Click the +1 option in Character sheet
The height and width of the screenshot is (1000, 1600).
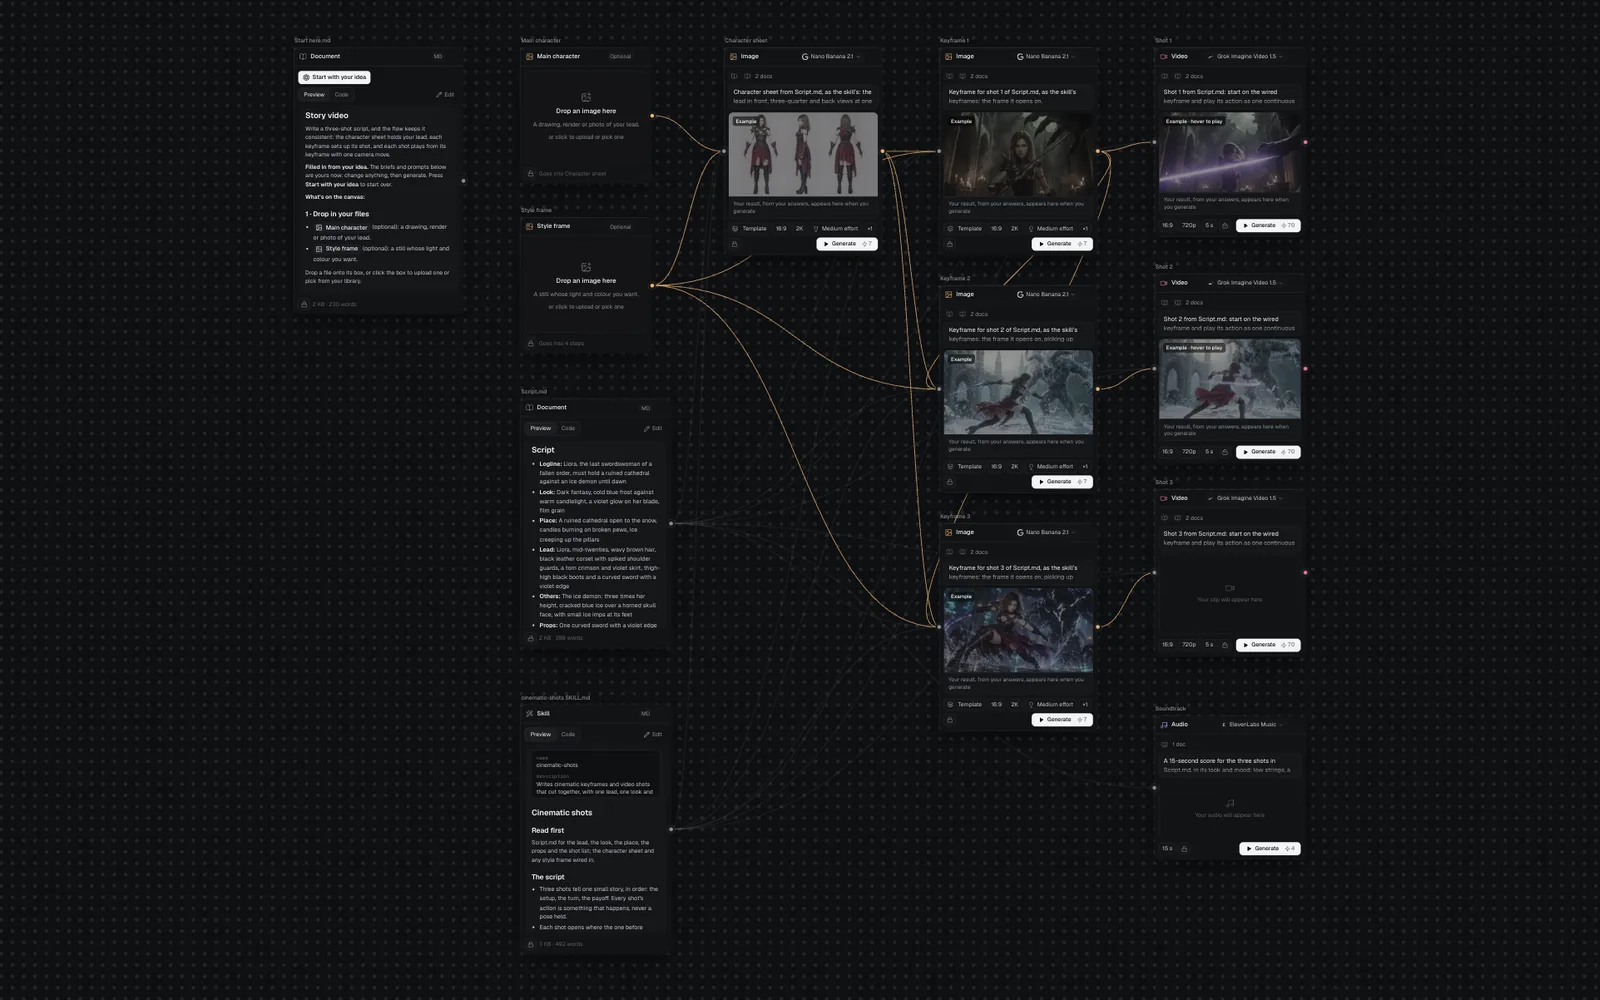869,229
